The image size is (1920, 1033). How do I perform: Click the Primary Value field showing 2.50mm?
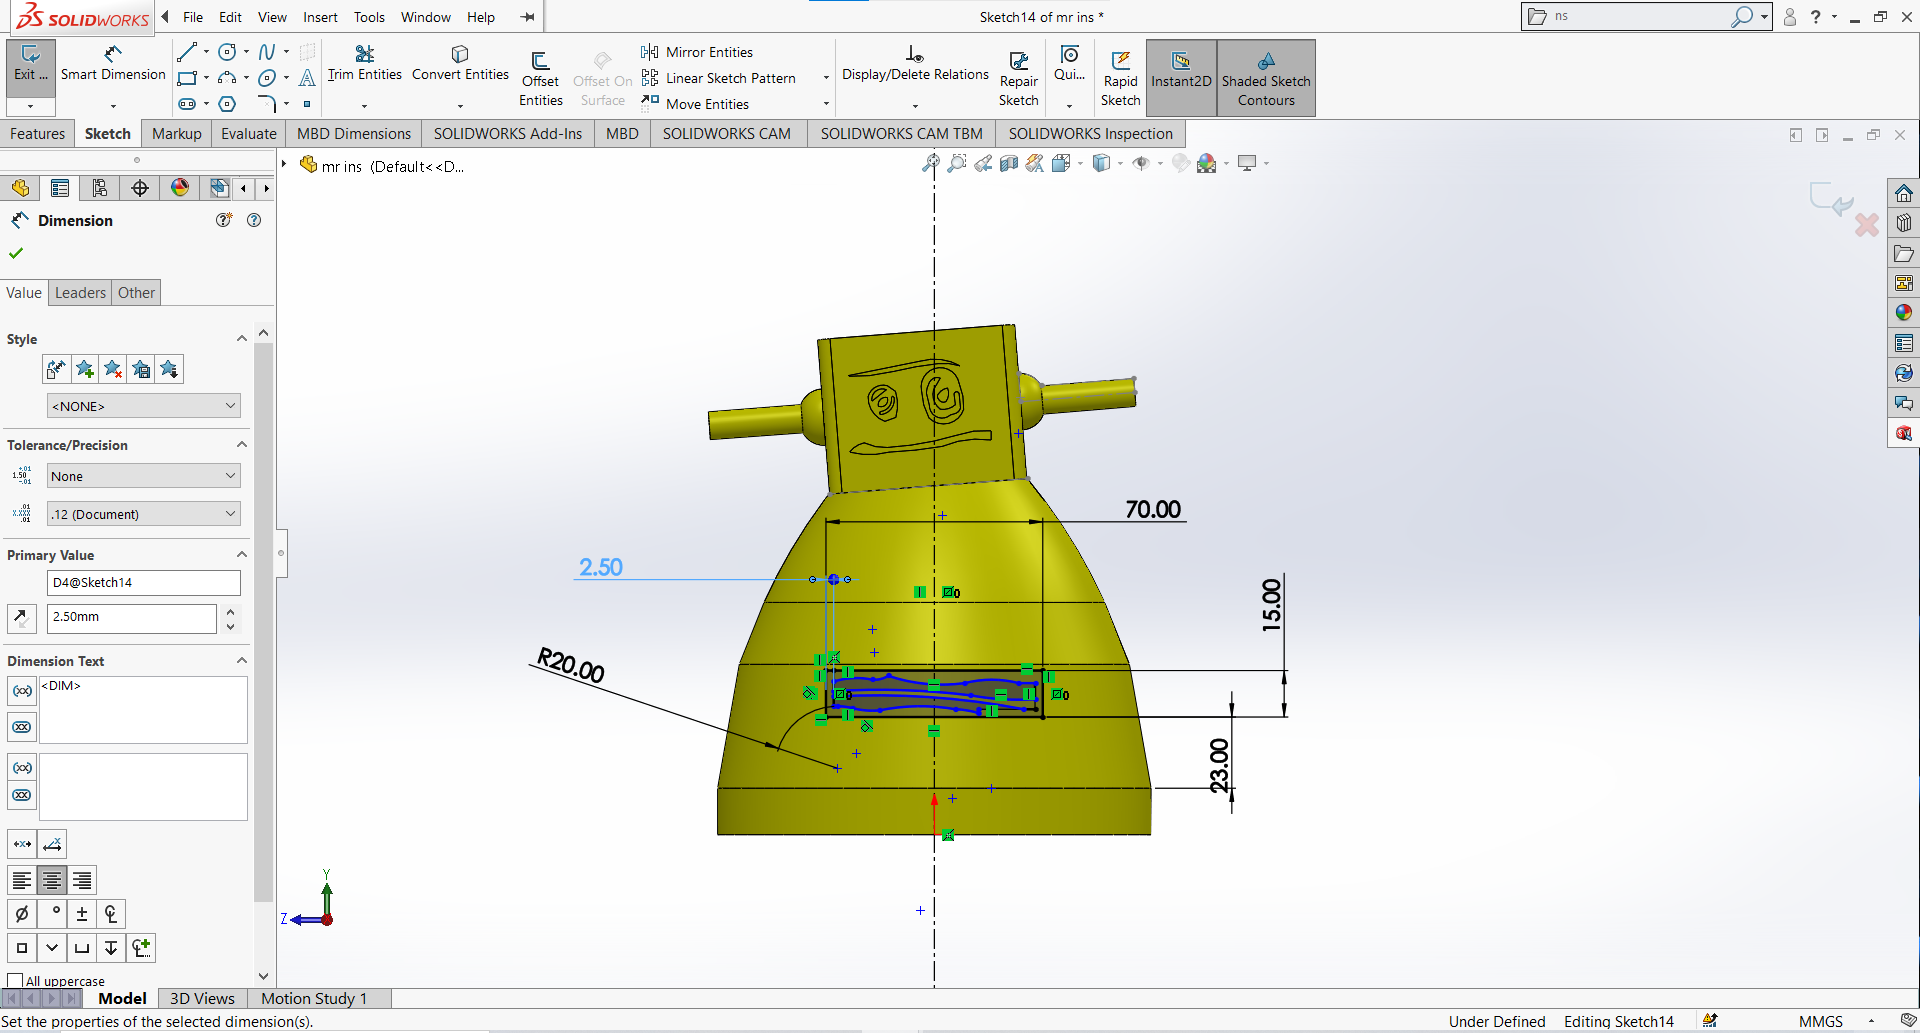click(x=131, y=617)
